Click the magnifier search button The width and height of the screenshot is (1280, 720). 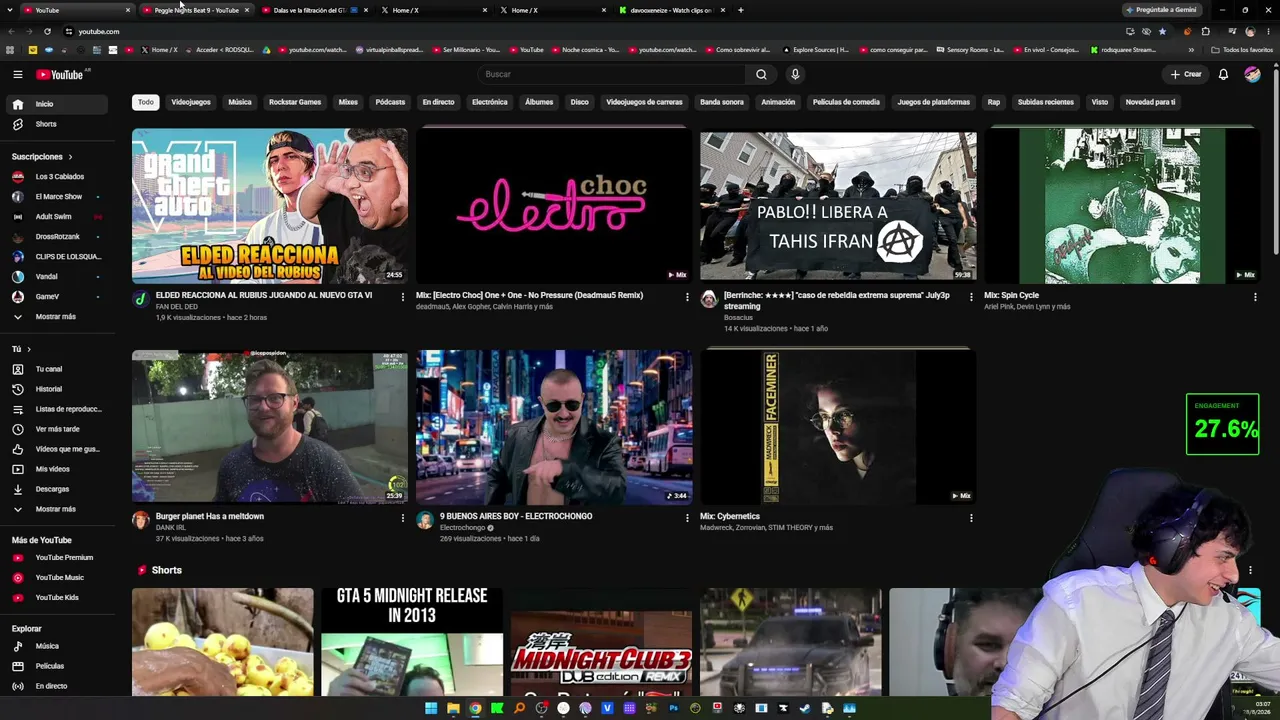(761, 74)
